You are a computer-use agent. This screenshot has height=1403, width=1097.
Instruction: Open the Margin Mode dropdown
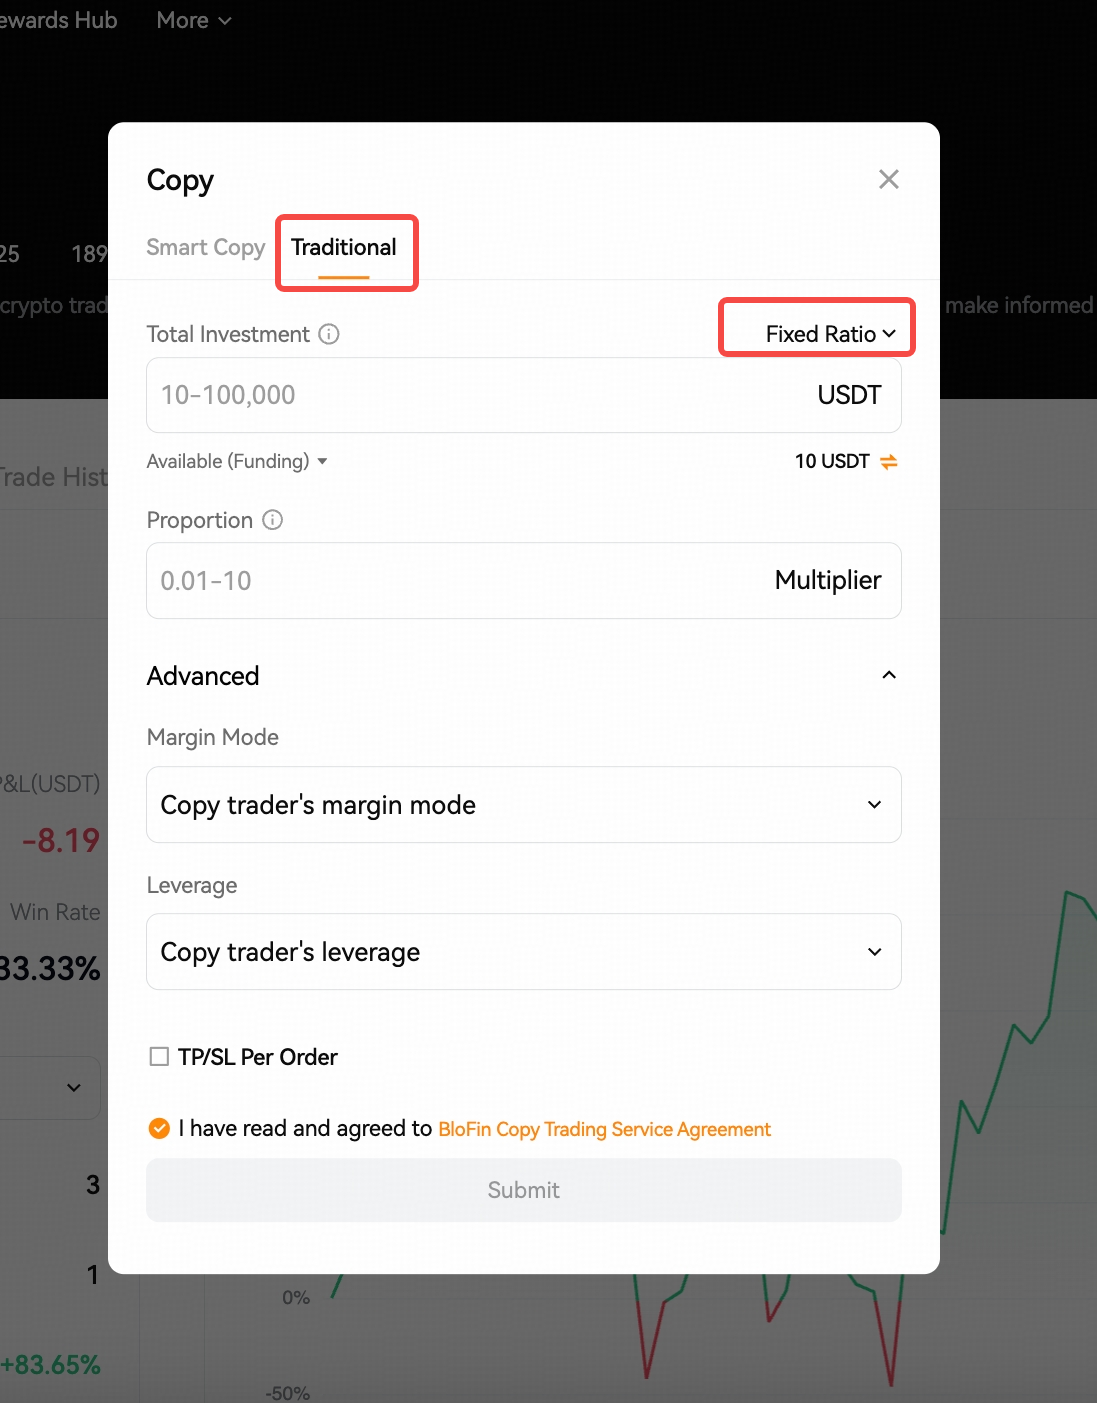(524, 805)
